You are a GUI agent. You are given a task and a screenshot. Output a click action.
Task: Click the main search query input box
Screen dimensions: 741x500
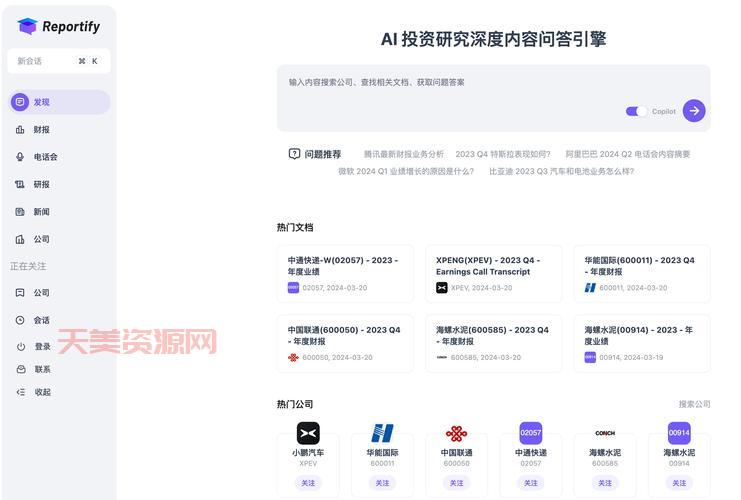[x=493, y=98]
